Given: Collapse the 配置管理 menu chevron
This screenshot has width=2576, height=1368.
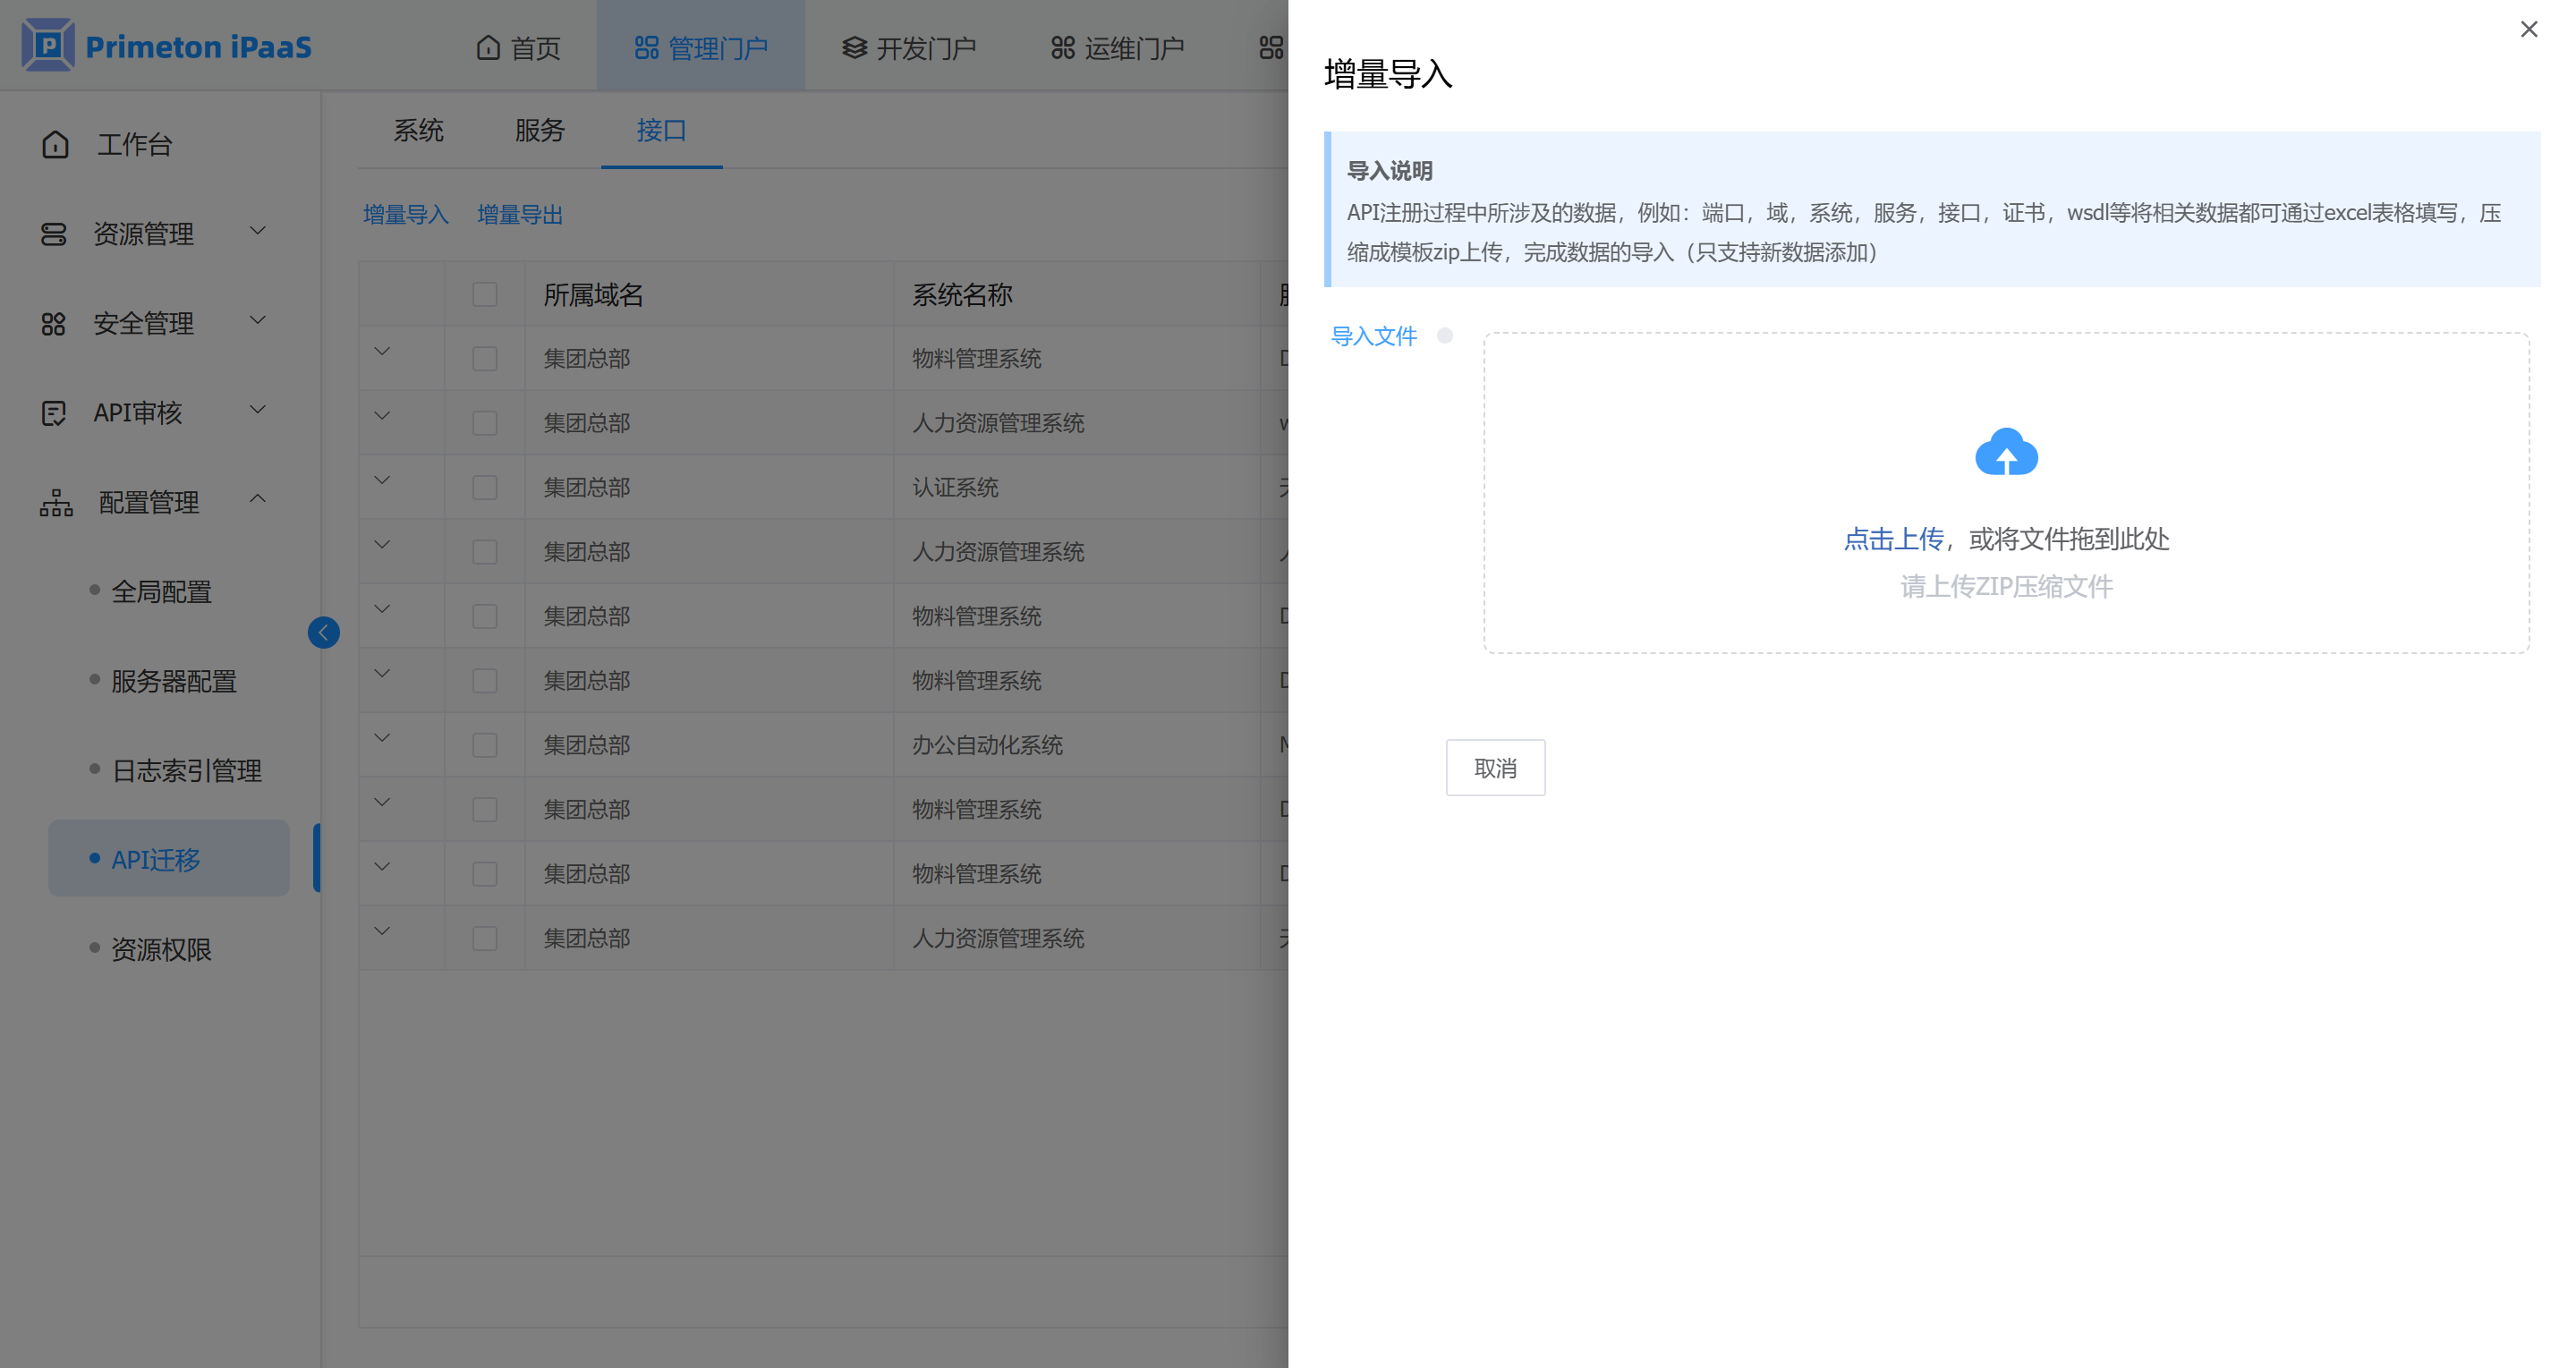Looking at the screenshot, I should 258,499.
